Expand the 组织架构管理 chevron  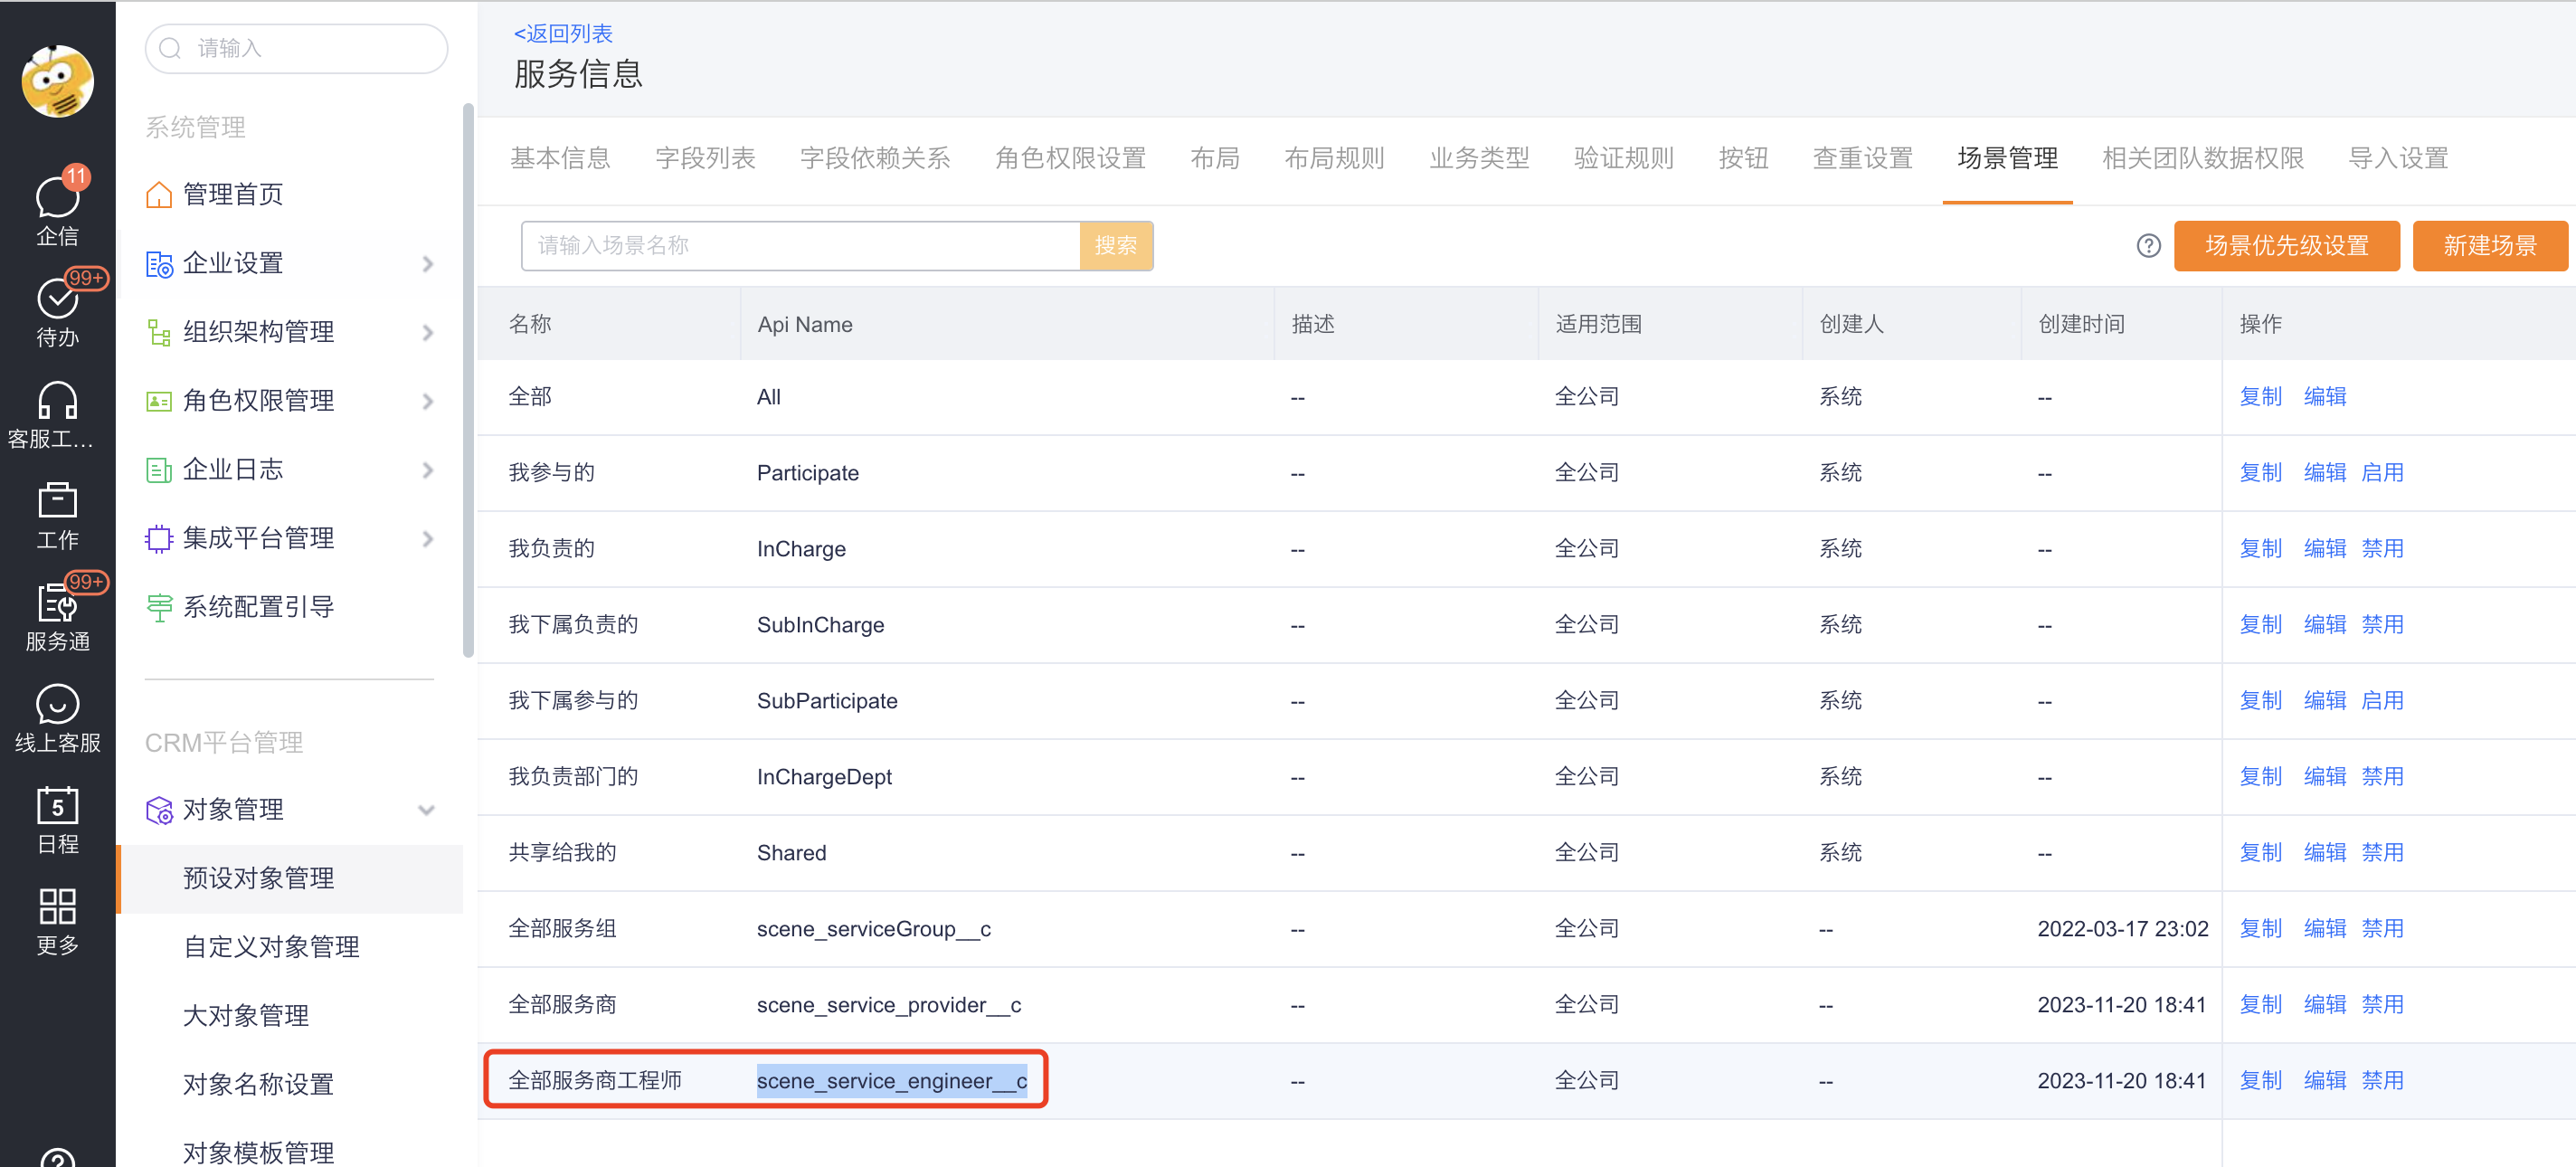click(428, 333)
